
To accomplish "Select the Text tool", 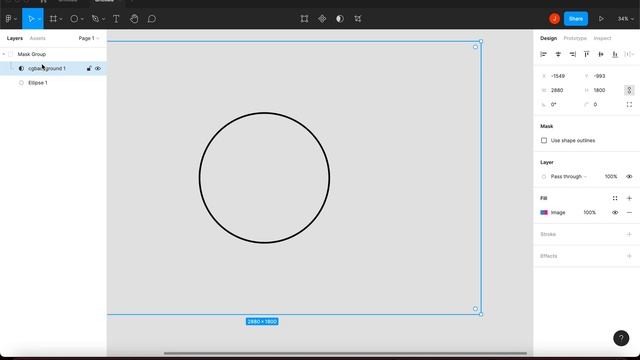I will pos(116,19).
